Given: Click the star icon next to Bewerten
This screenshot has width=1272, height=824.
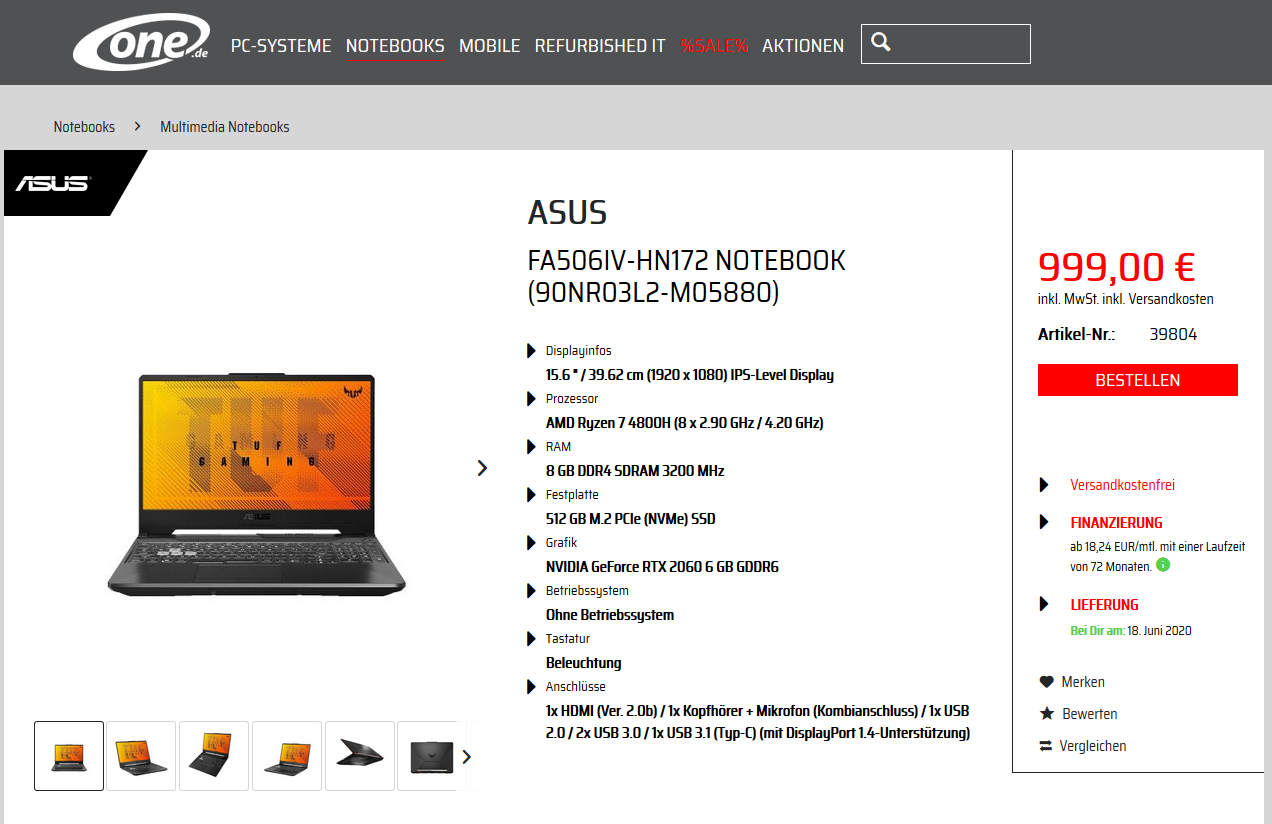Looking at the screenshot, I should 1047,714.
